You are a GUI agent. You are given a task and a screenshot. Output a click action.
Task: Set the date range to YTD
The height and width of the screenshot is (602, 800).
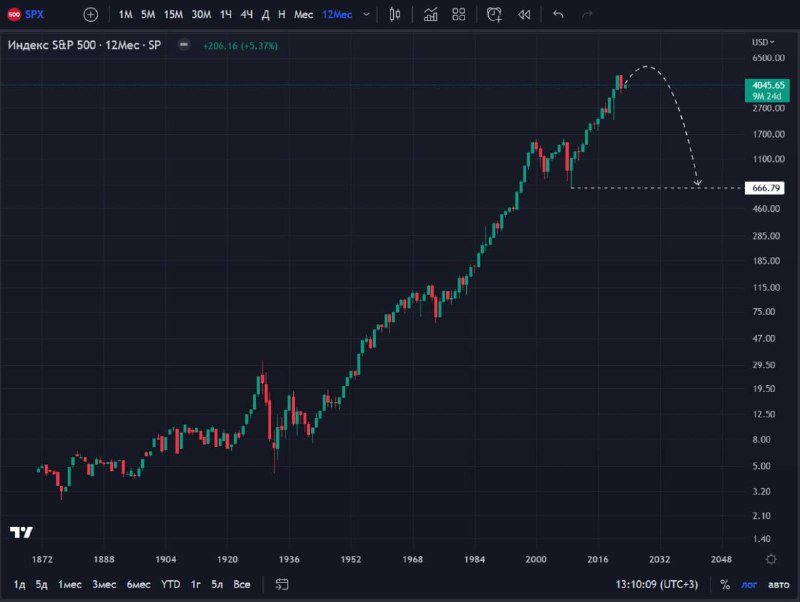[170, 585]
